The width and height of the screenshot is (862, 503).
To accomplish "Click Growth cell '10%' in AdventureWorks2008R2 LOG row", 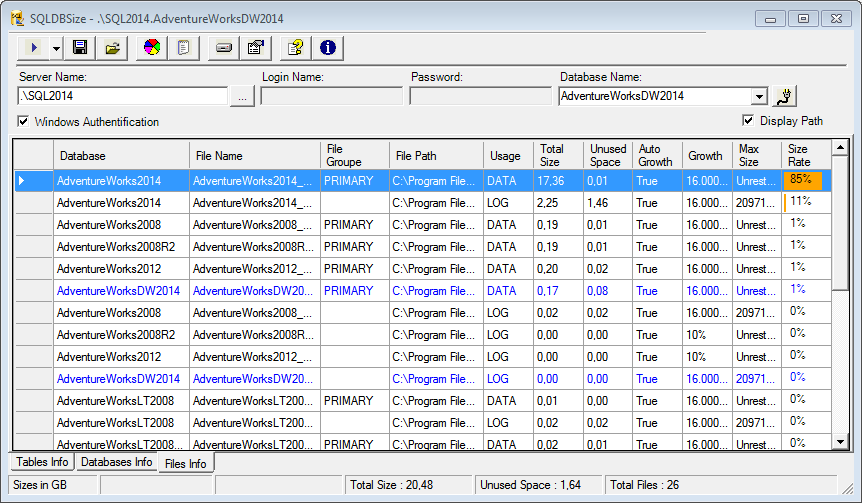I will pos(708,334).
